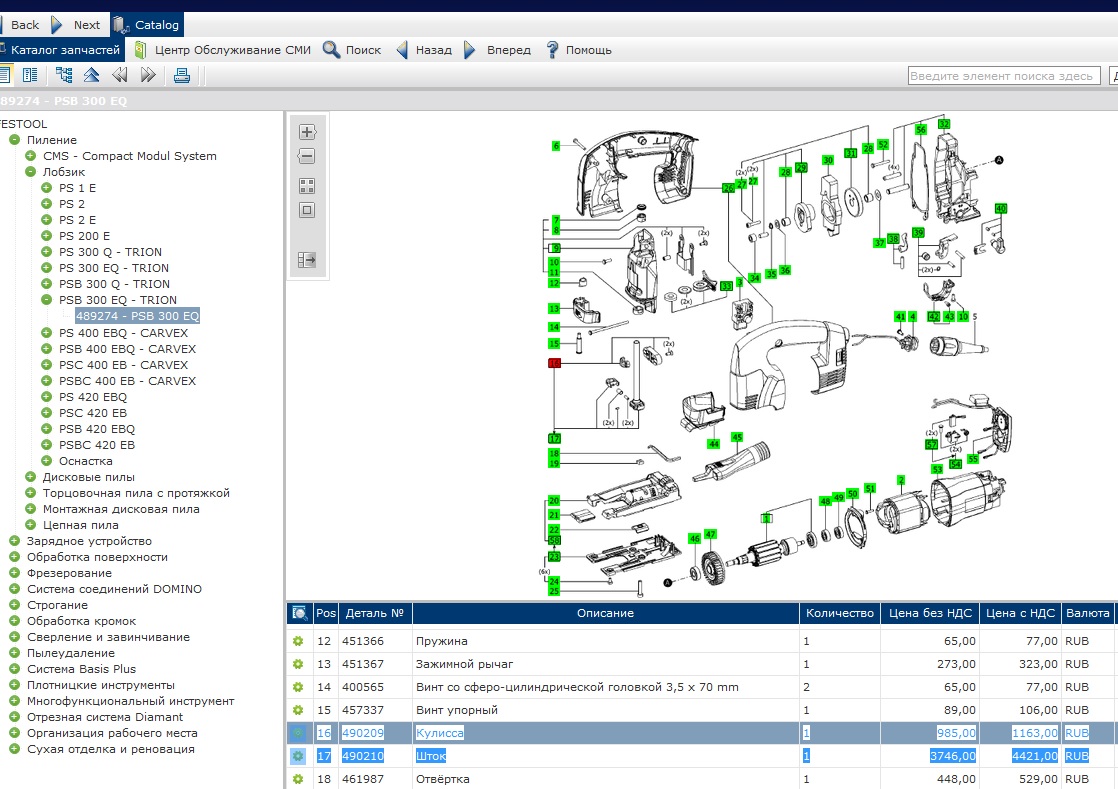Click the gear icon in Пружина row

298,641
